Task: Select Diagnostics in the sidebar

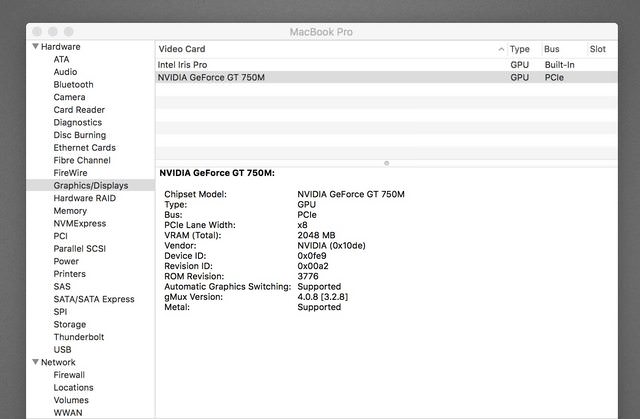Action: coord(78,122)
